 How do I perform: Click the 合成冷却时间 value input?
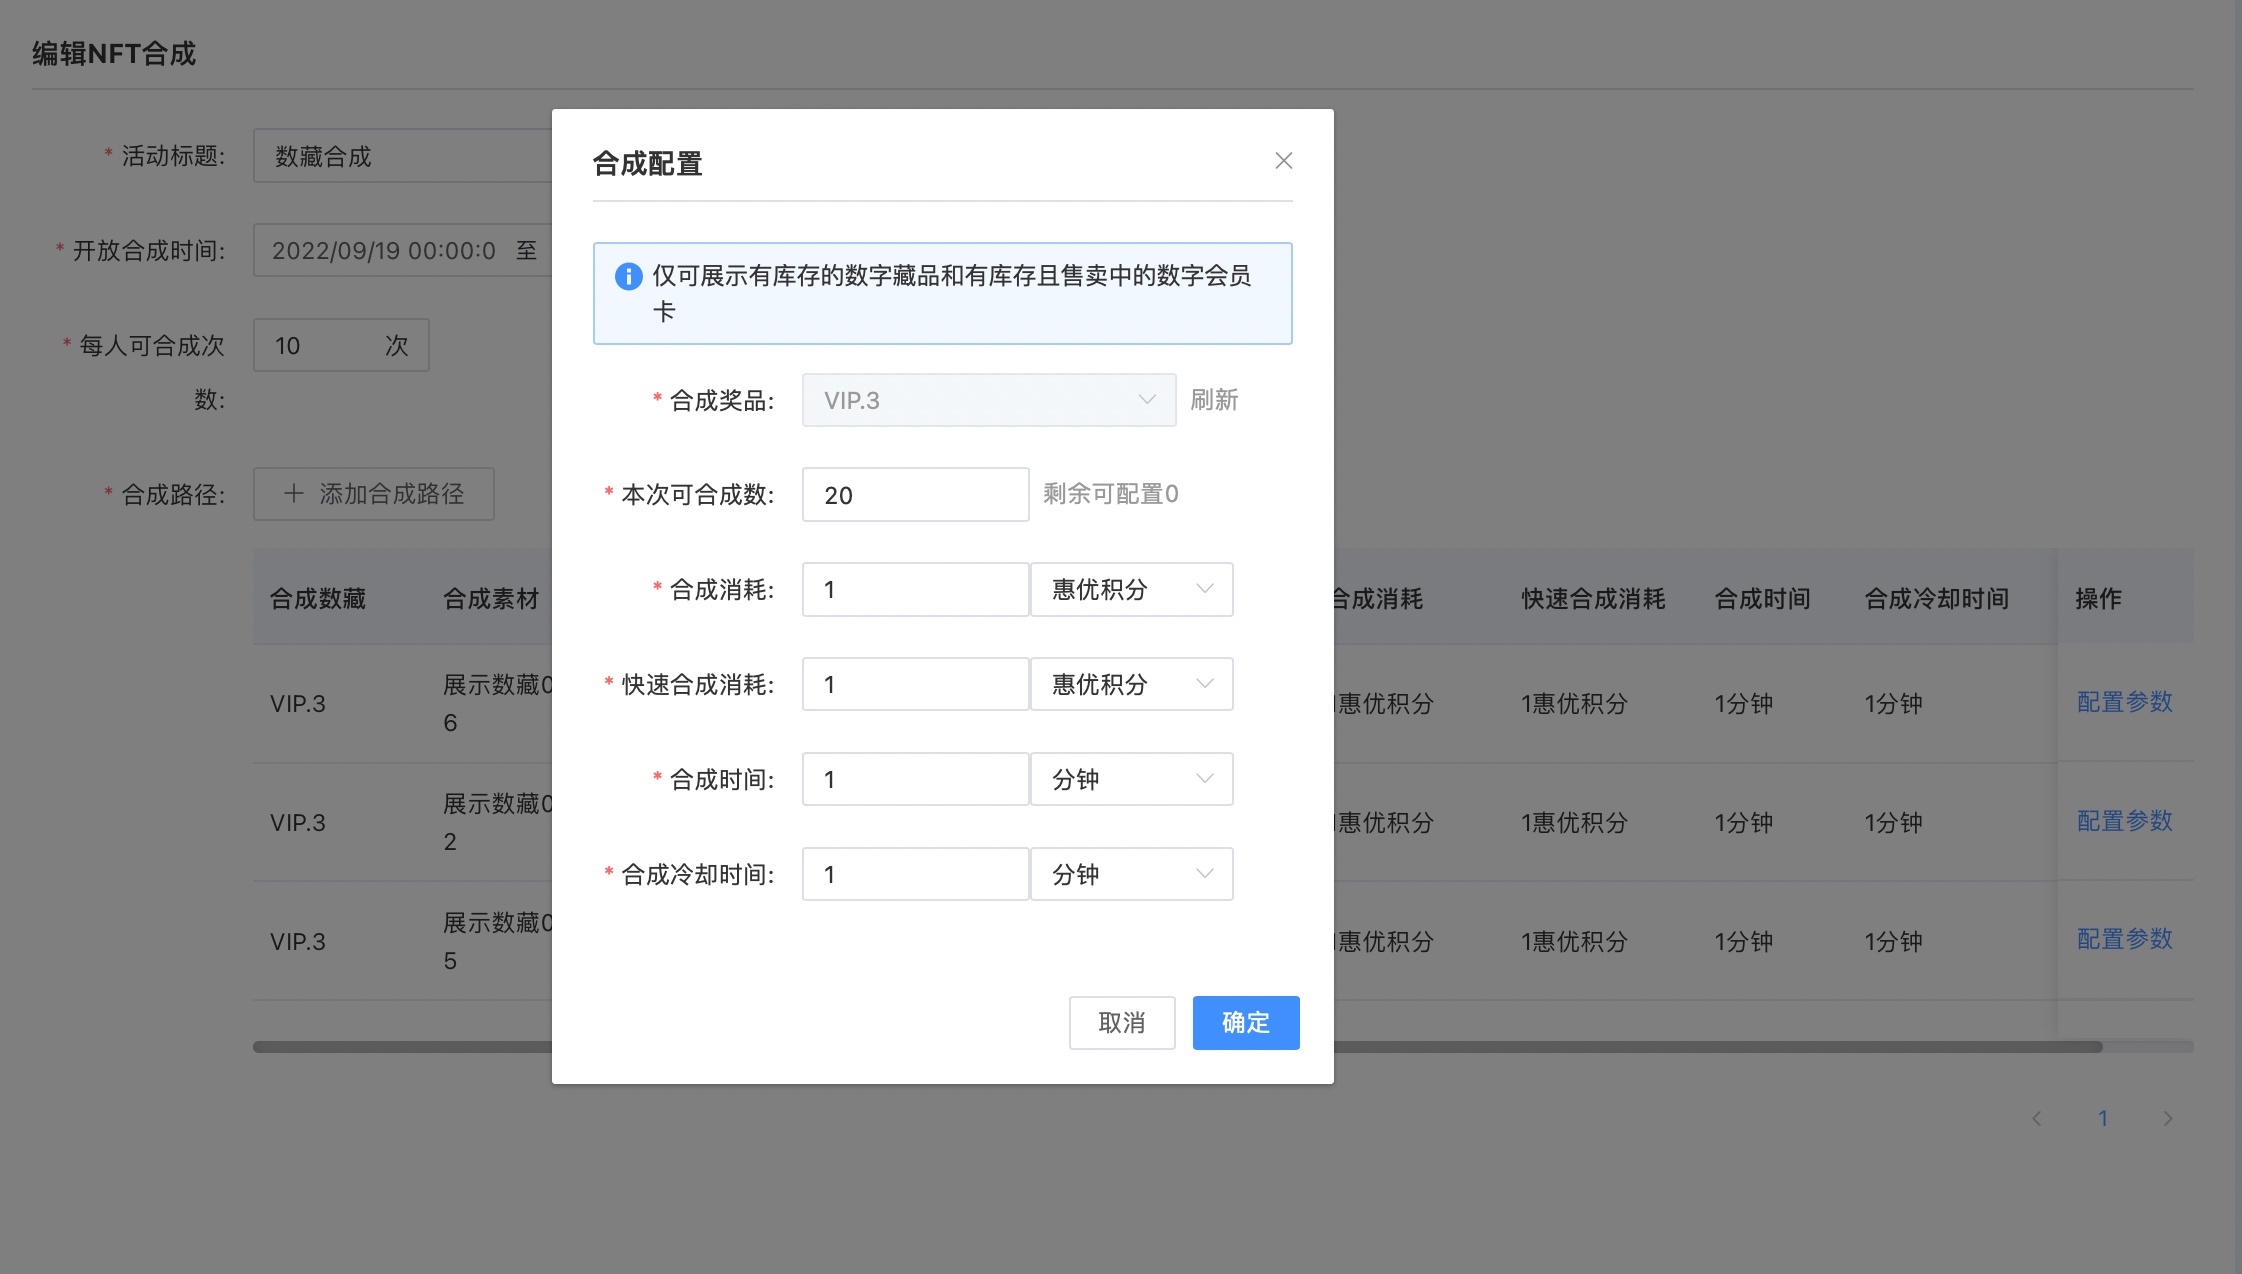(914, 874)
